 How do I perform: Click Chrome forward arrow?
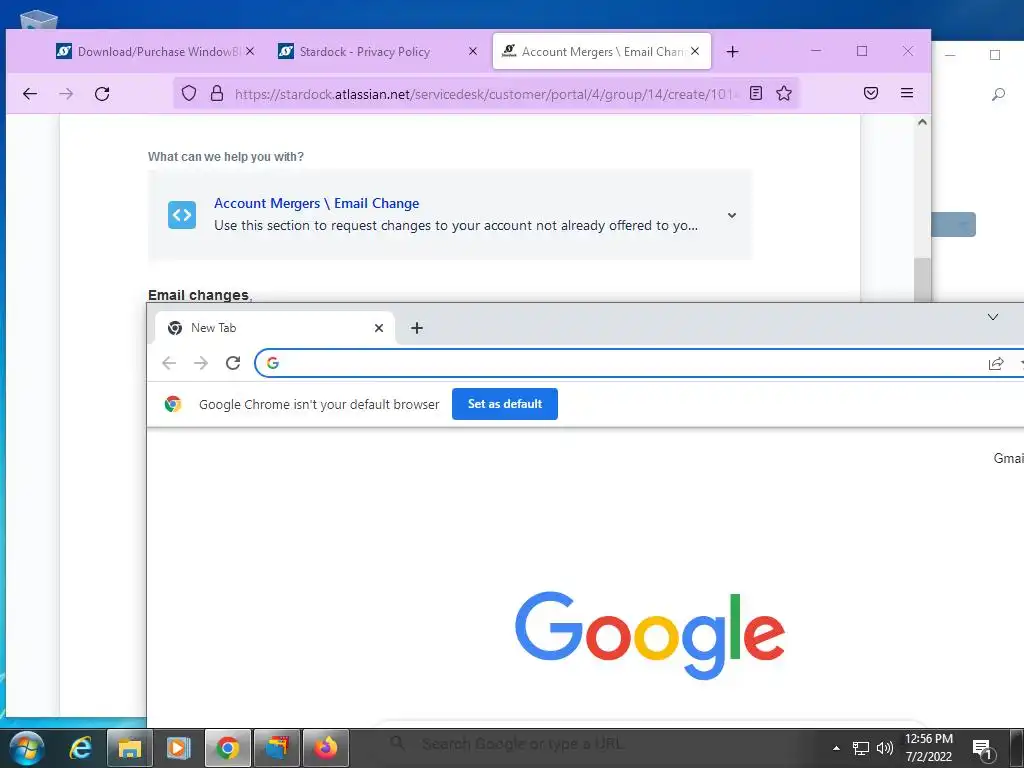[201, 363]
